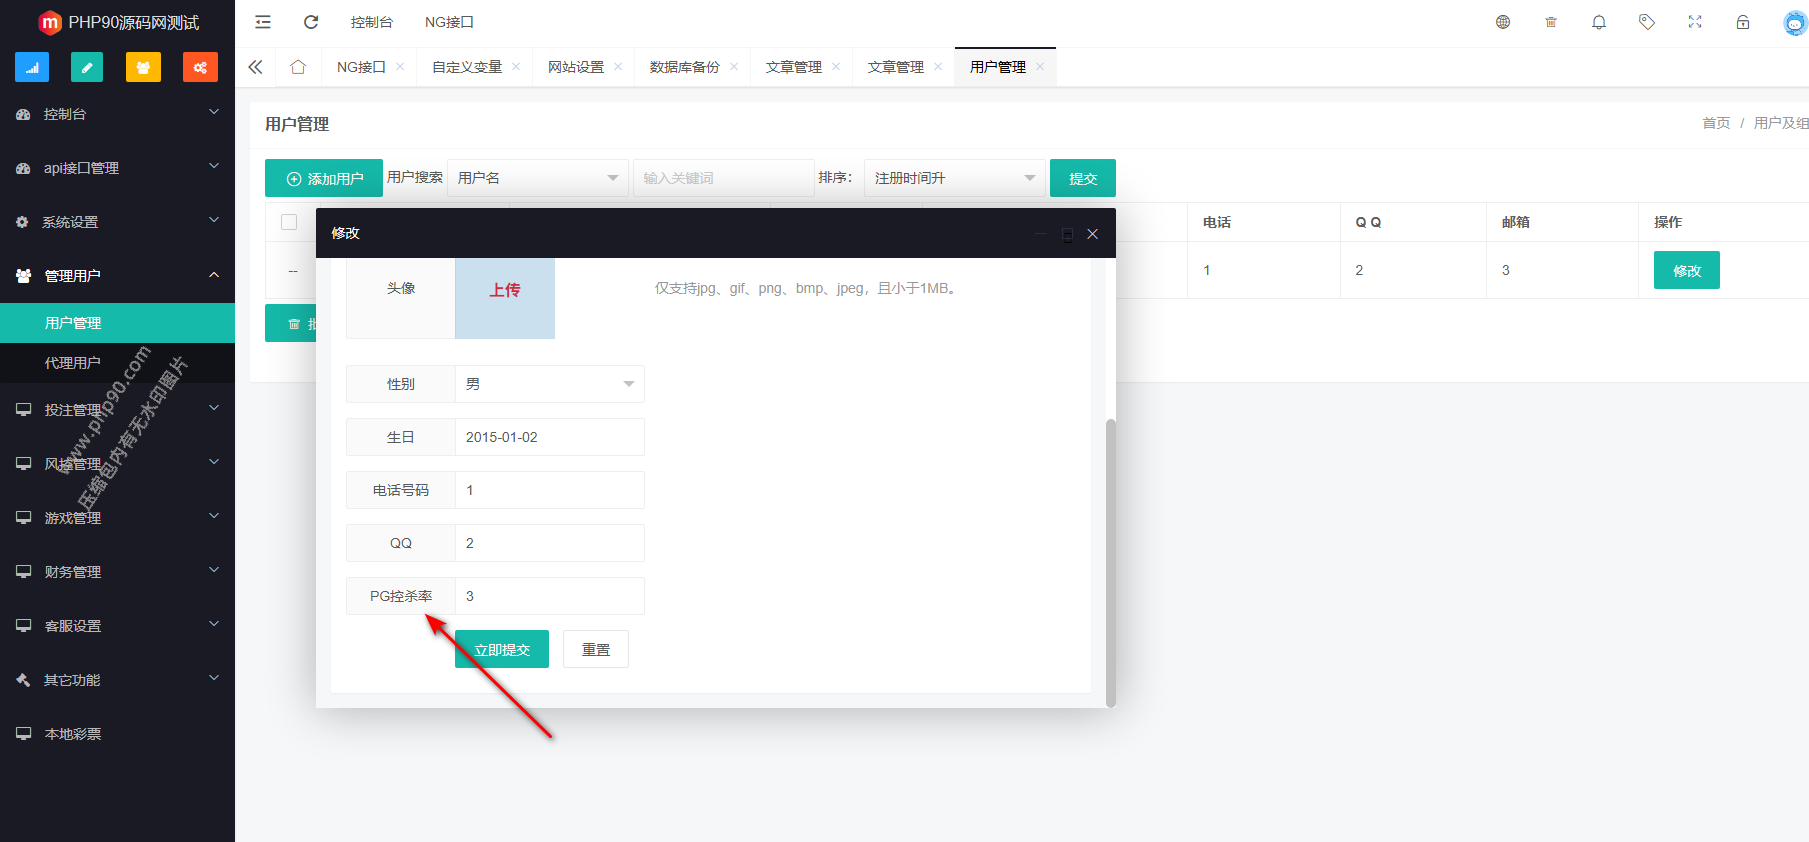The width and height of the screenshot is (1809, 842).
Task: Click the modal dialog vertical scrollbar
Action: pos(1110,560)
